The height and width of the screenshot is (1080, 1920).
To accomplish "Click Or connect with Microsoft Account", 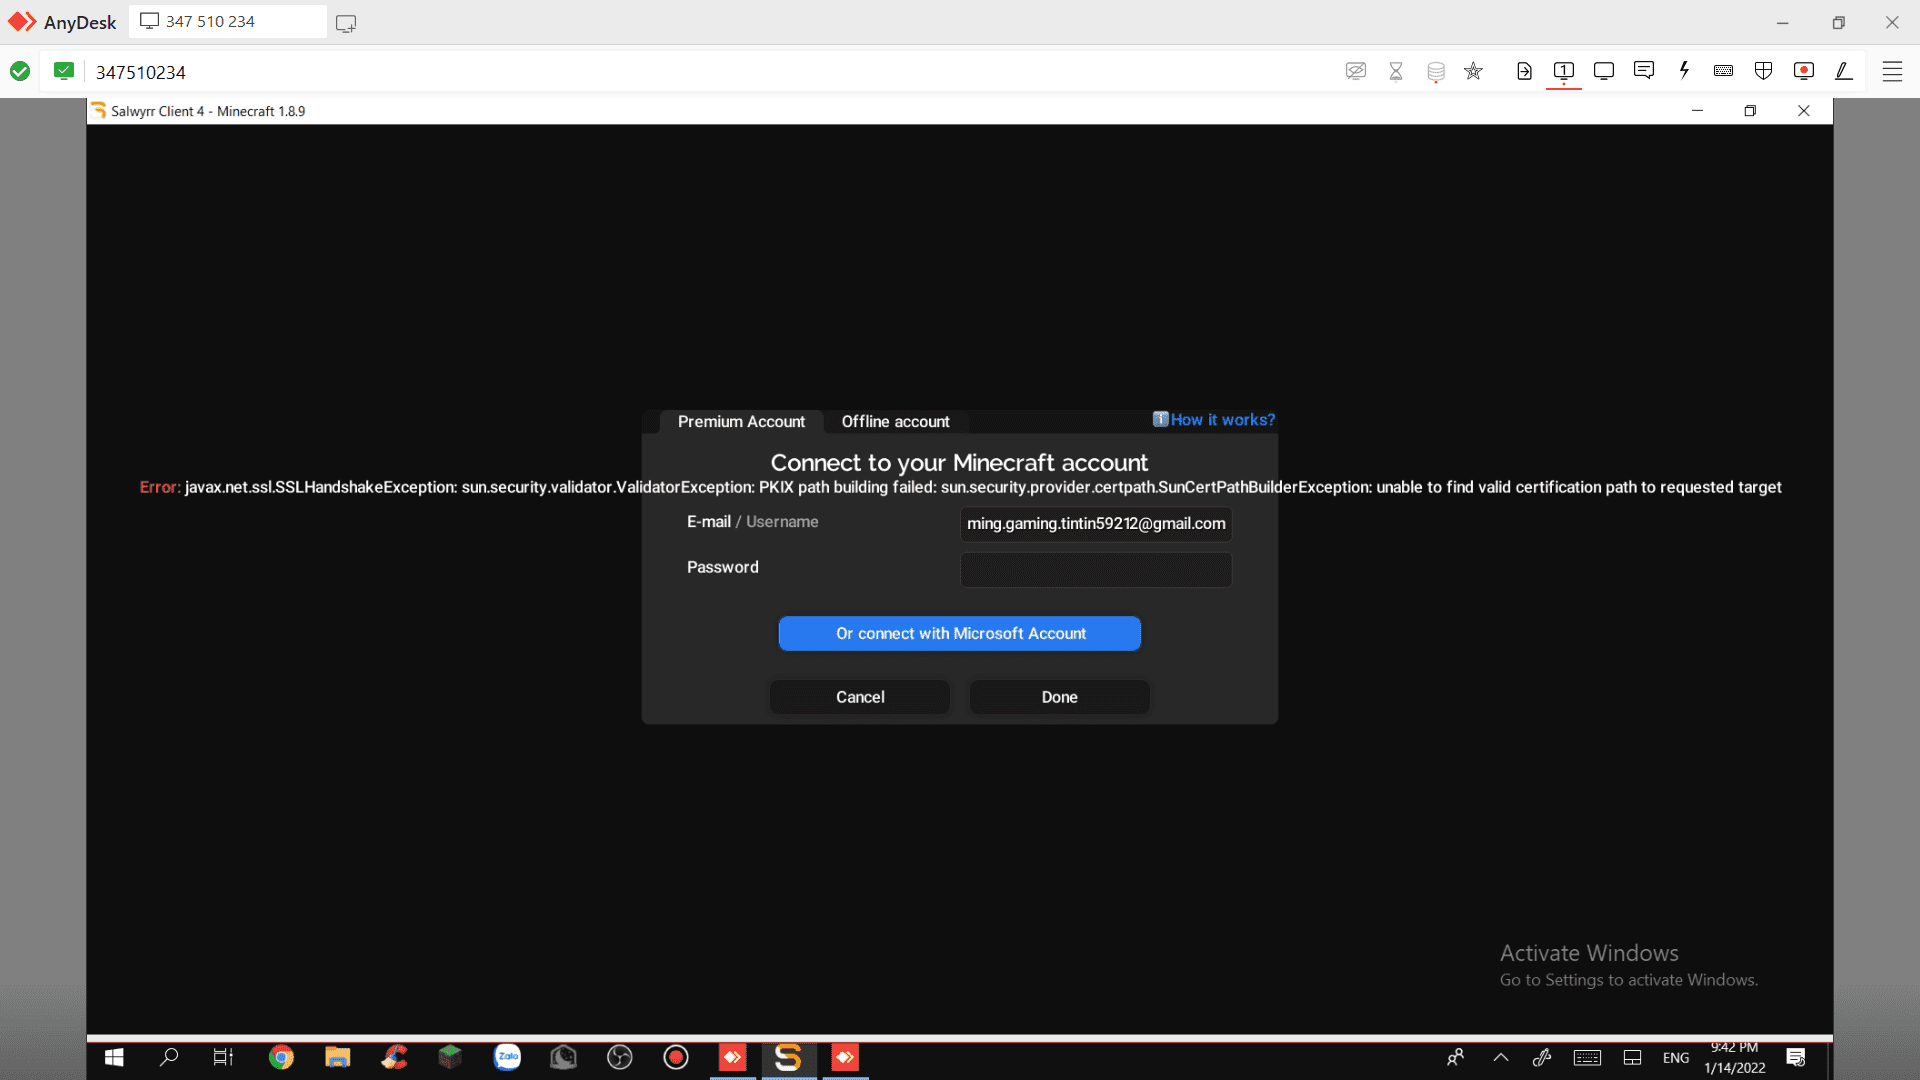I will click(x=960, y=633).
